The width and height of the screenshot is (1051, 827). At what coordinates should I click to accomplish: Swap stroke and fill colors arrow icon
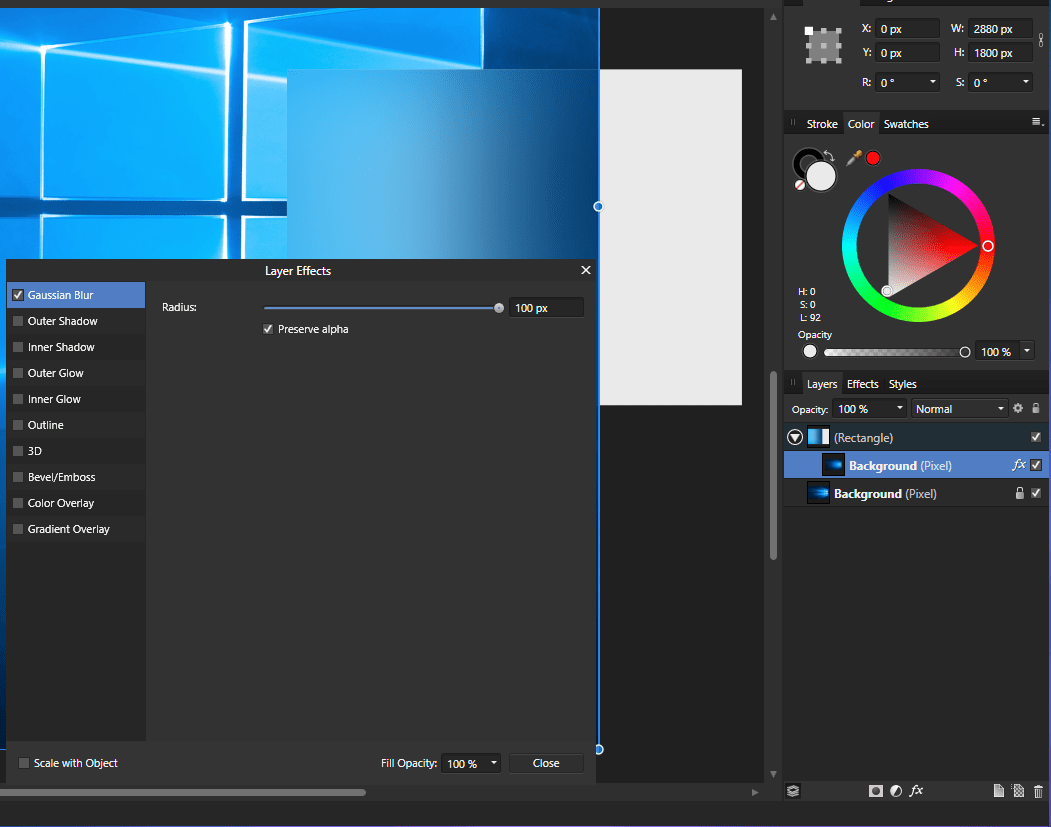point(829,155)
